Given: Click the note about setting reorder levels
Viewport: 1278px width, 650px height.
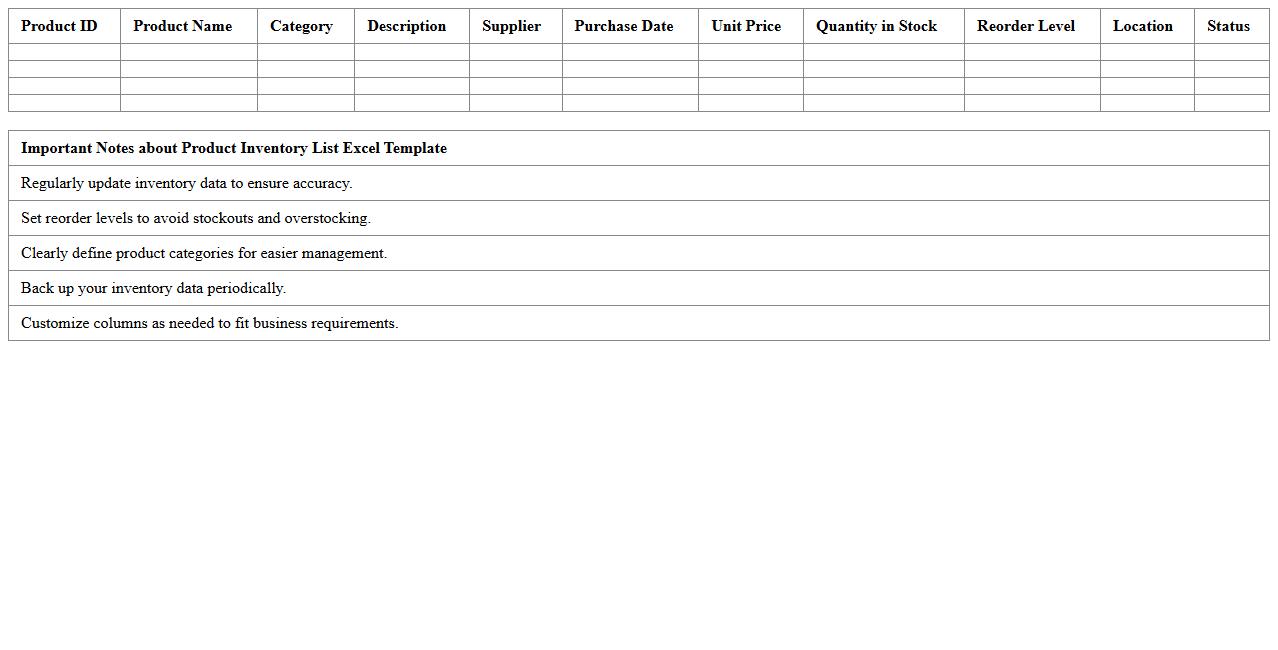Looking at the screenshot, I should 196,218.
